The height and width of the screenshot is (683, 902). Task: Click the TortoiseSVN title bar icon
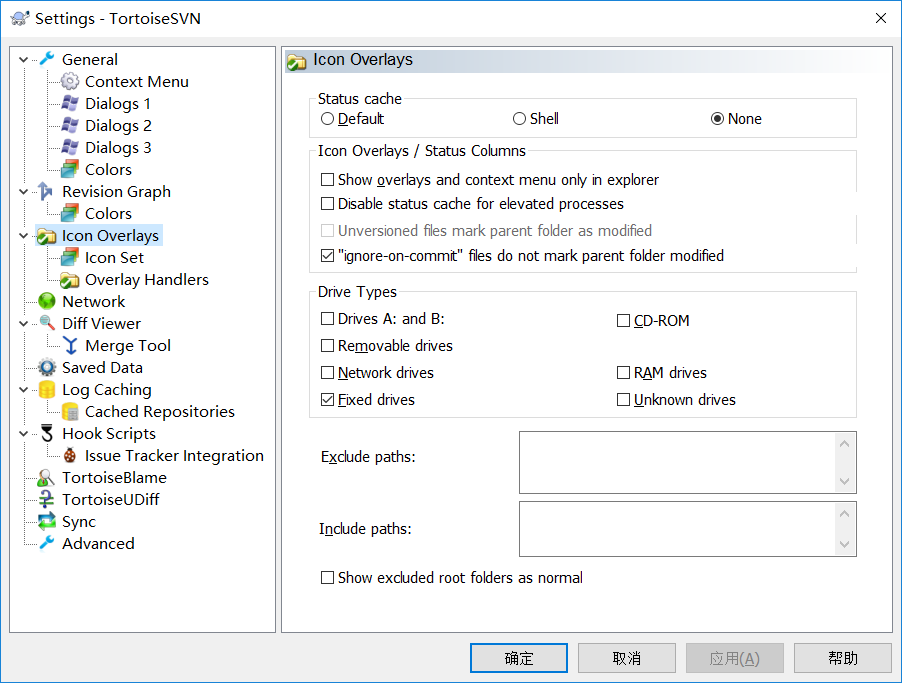click(19, 18)
